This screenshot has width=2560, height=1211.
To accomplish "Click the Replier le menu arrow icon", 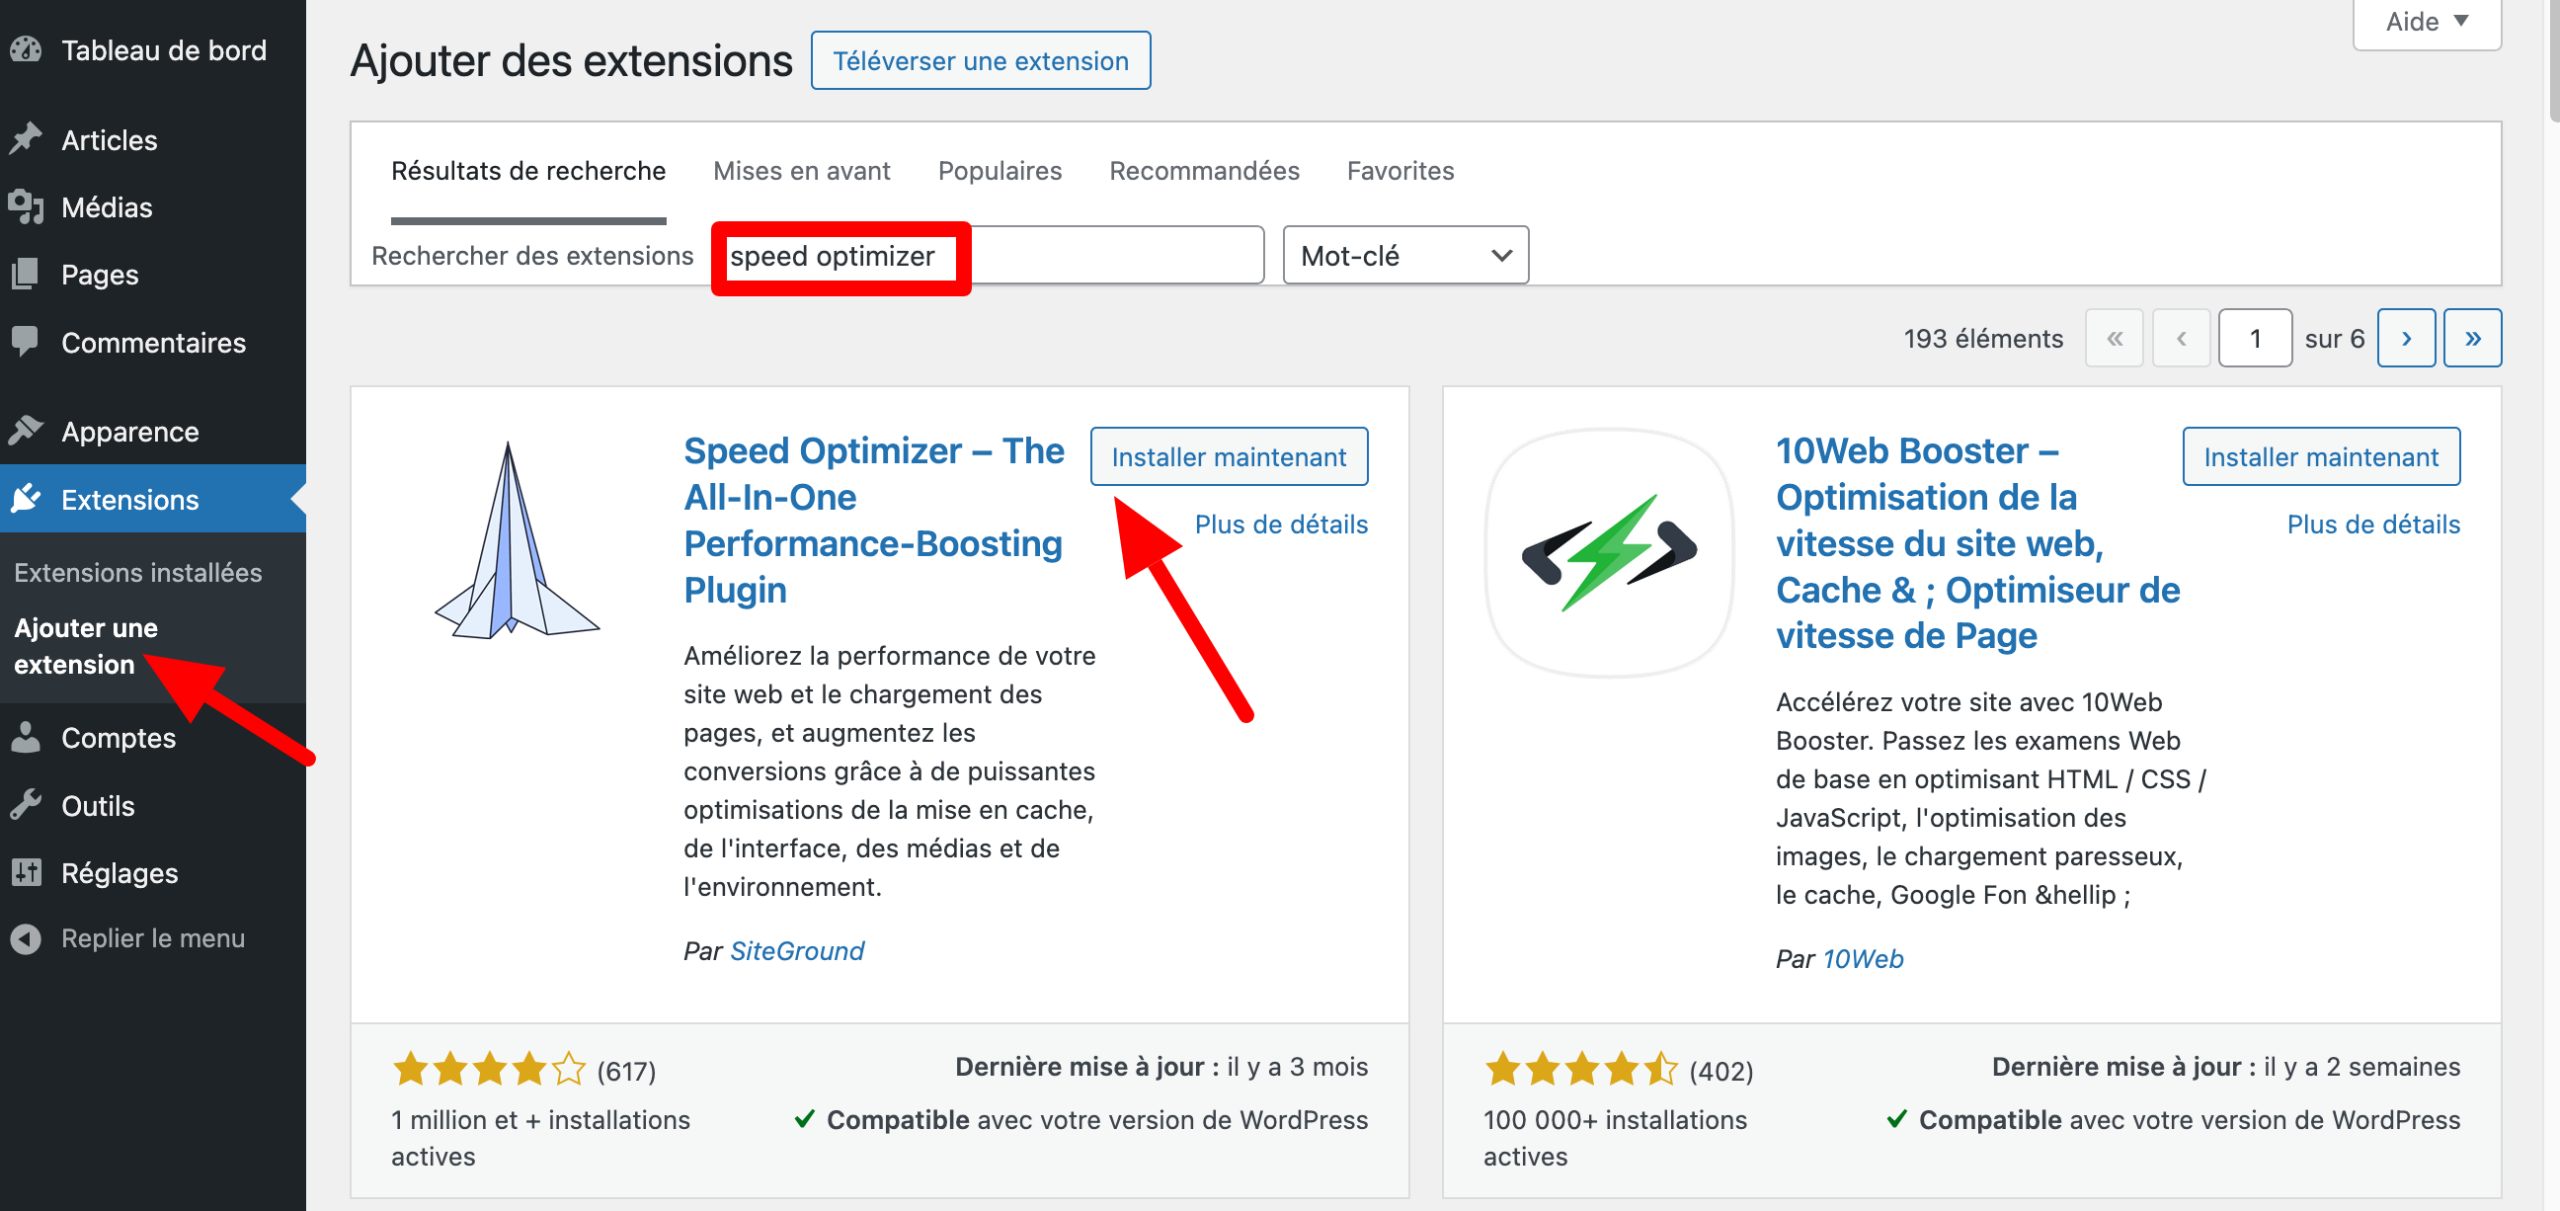I will (26, 938).
